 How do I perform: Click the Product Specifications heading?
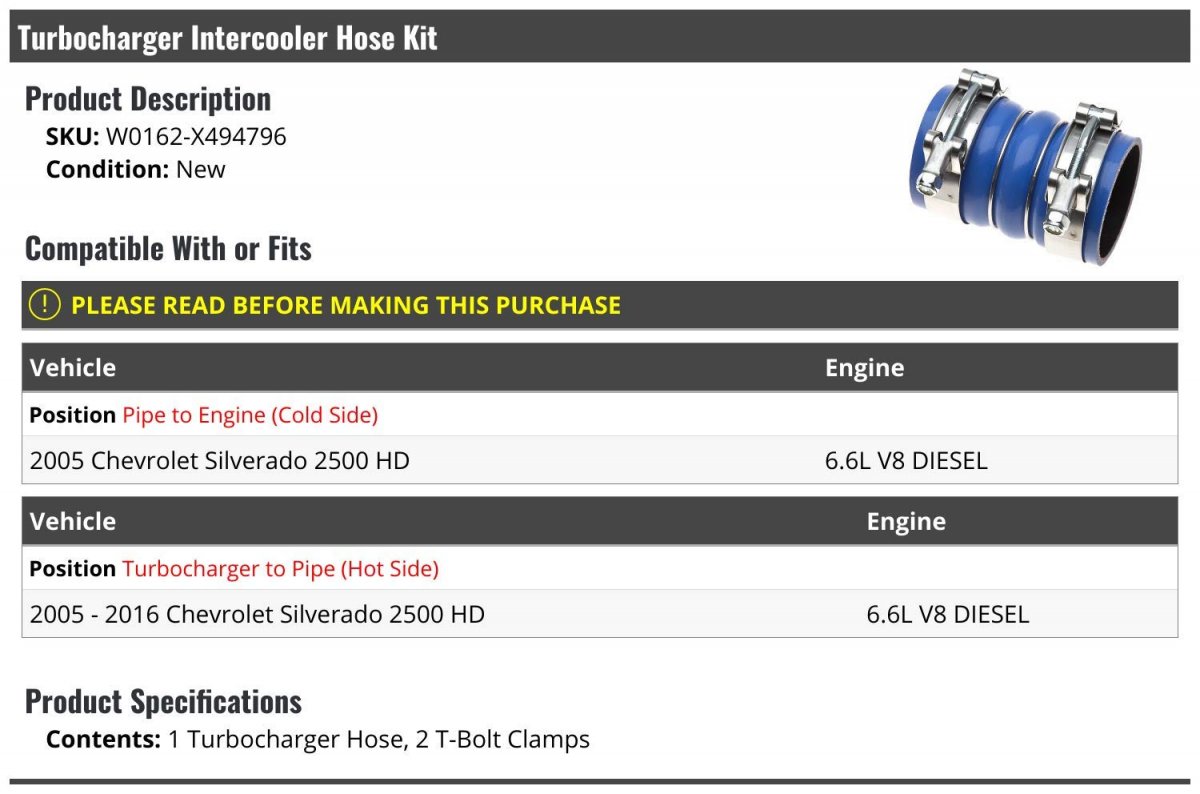163,701
